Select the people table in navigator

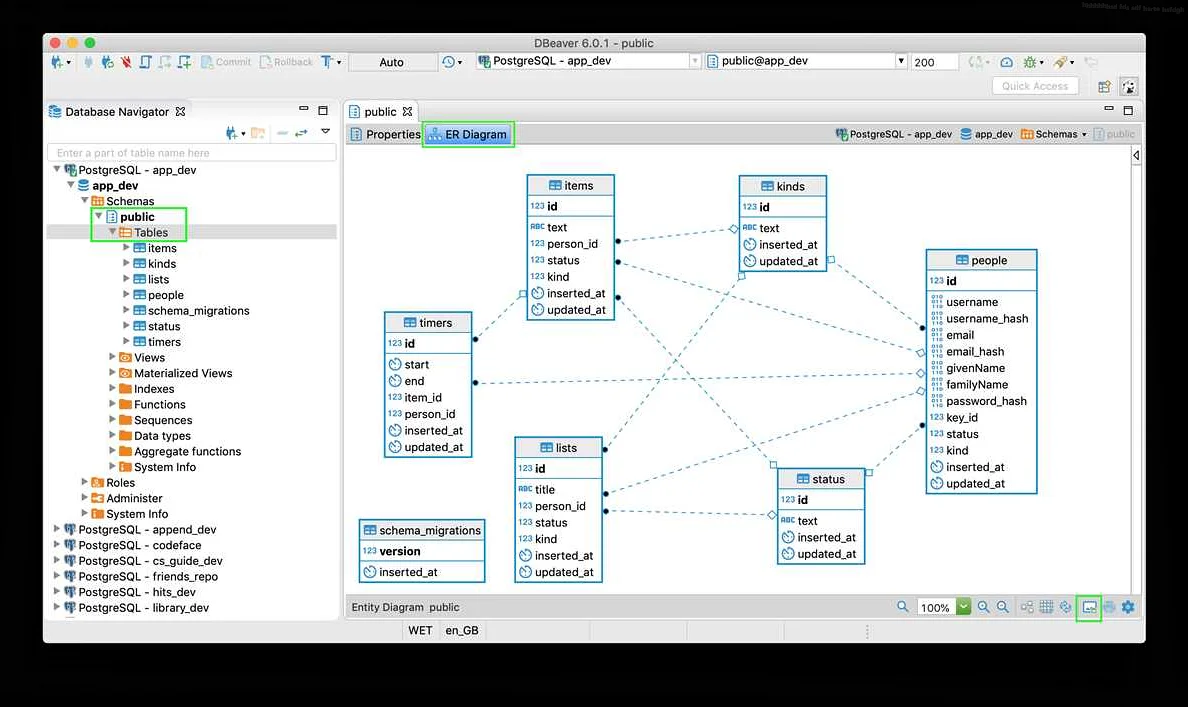click(166, 295)
